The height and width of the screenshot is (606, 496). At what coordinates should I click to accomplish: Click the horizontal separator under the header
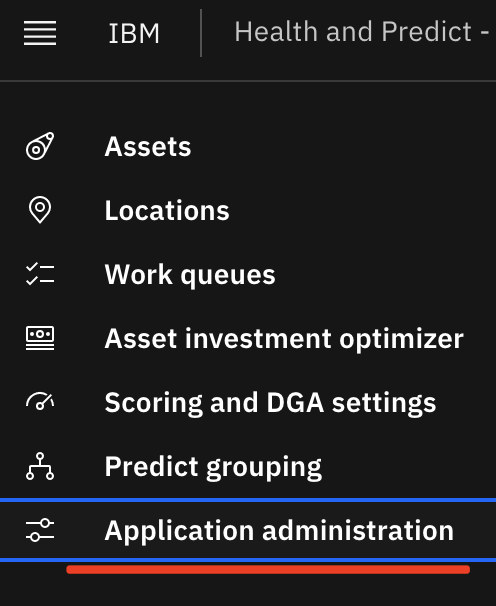pyautogui.click(x=248, y=81)
